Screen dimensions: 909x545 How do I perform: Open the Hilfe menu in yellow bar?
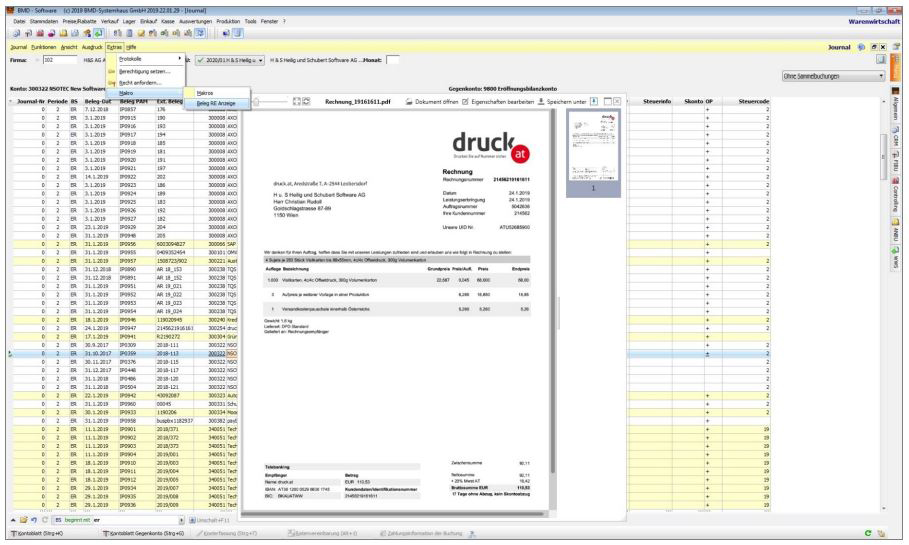point(132,47)
